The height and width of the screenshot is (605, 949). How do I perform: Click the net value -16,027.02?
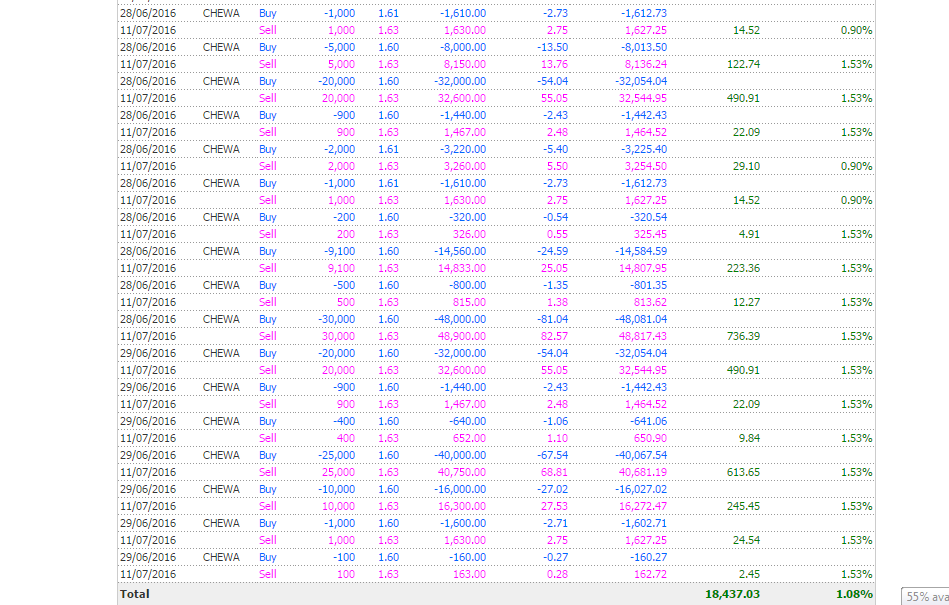click(641, 488)
